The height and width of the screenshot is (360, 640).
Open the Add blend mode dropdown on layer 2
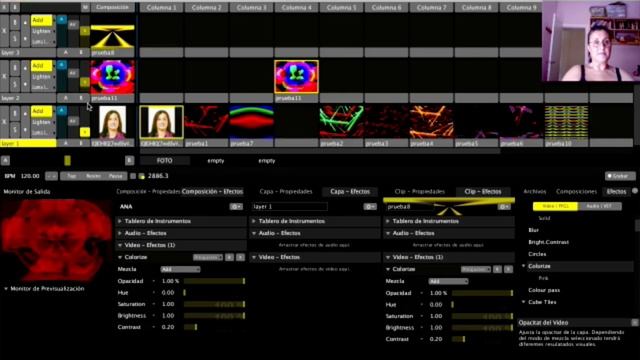(x=42, y=65)
